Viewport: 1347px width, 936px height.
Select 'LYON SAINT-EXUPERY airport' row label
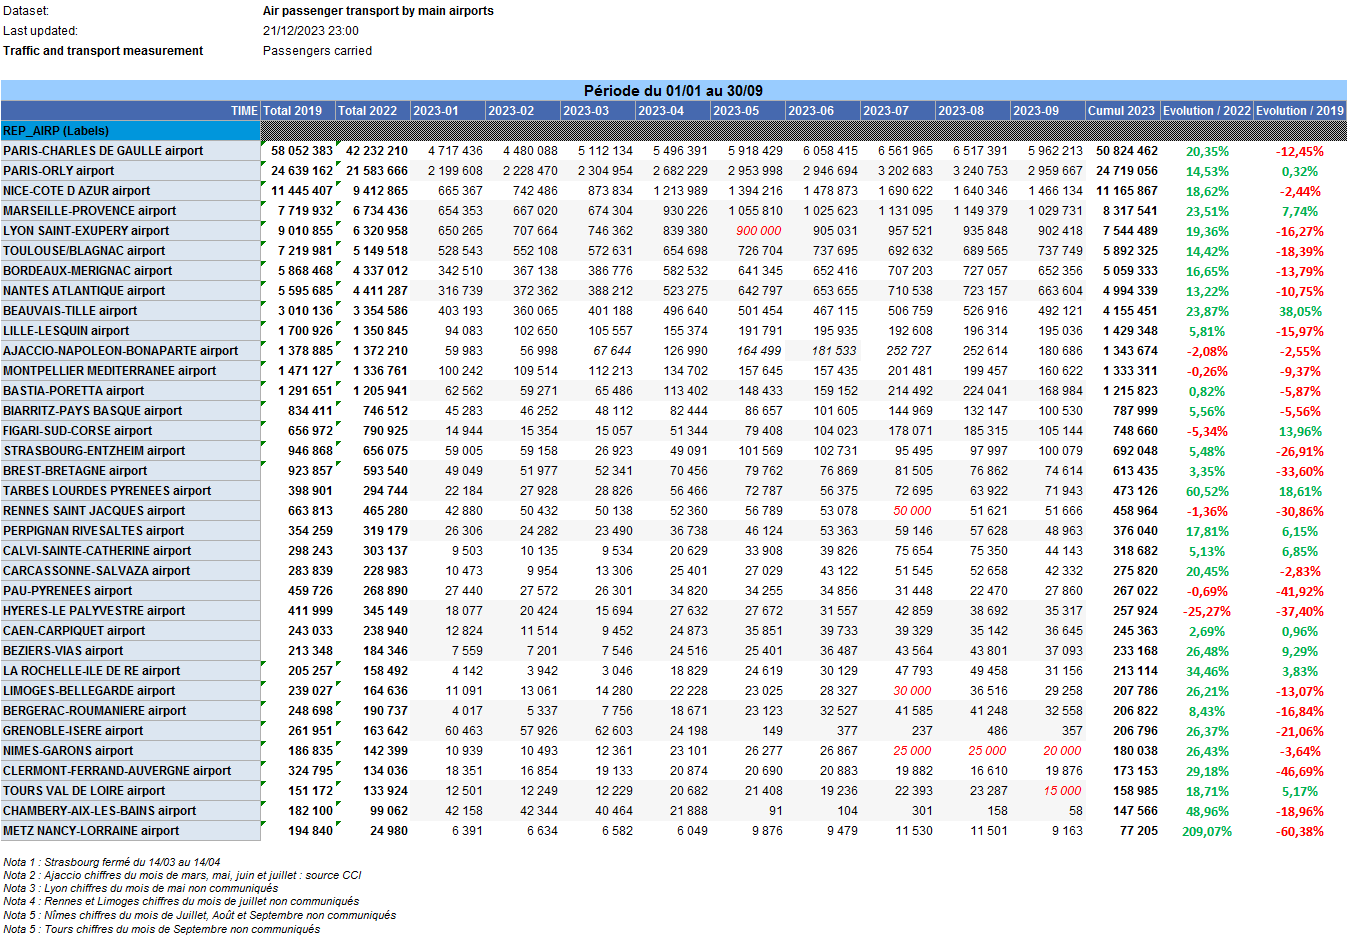coord(130,231)
